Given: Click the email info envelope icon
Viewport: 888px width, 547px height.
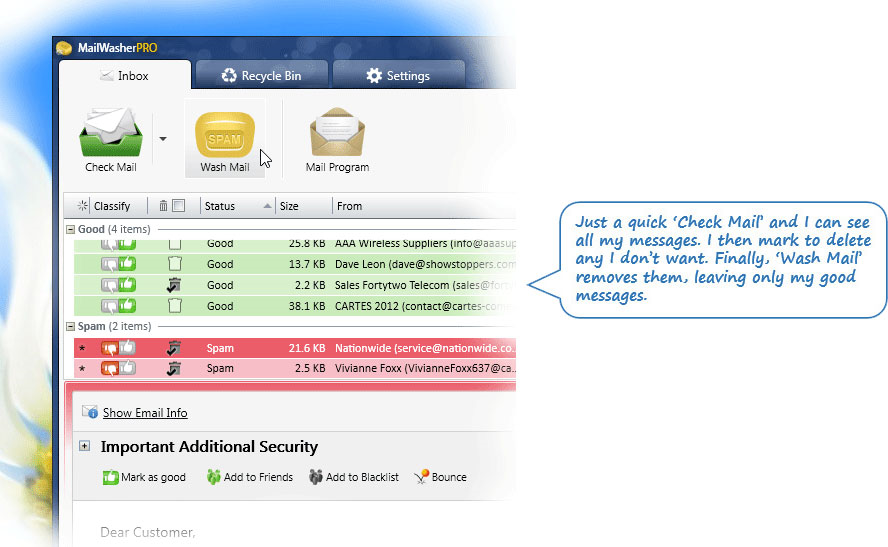Looking at the screenshot, I should [x=89, y=412].
